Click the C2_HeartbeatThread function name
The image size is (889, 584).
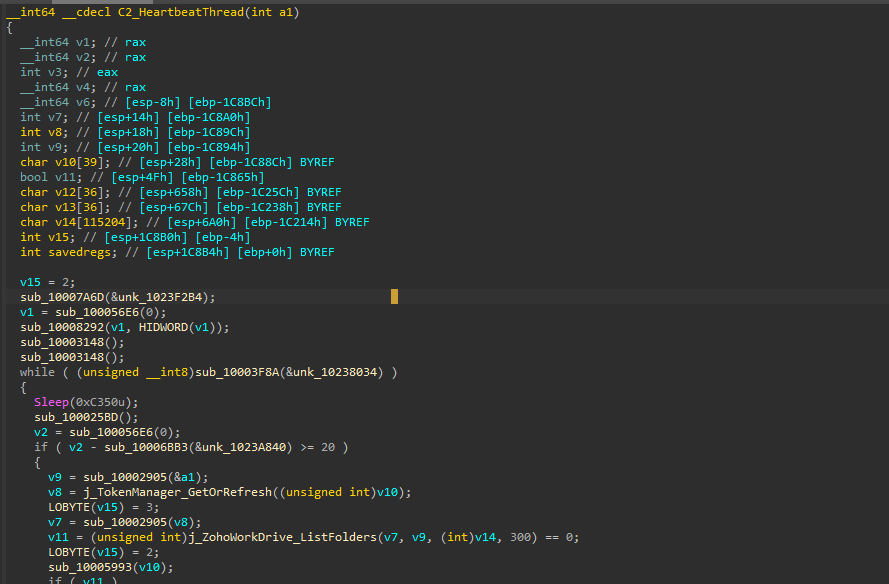[181, 12]
